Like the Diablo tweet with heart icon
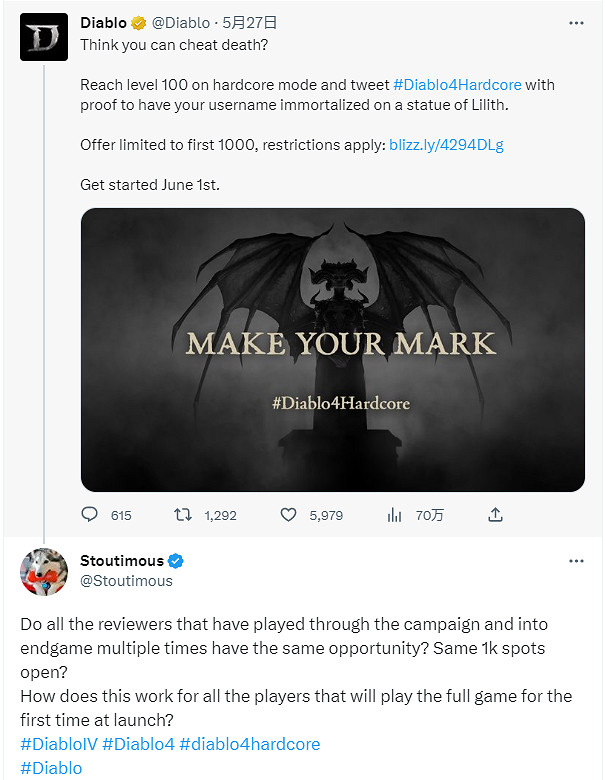 tap(289, 515)
